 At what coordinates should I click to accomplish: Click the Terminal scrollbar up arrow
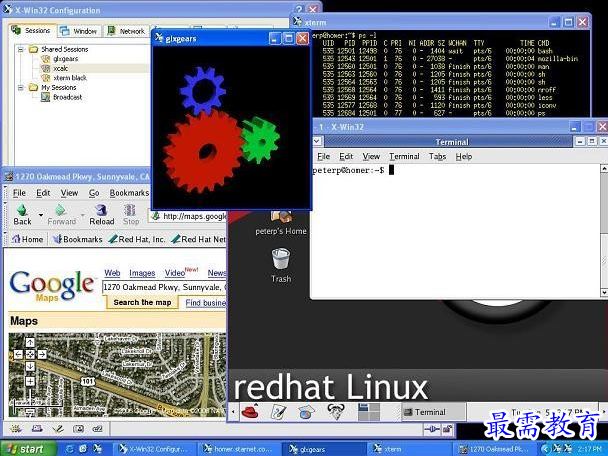click(604, 168)
